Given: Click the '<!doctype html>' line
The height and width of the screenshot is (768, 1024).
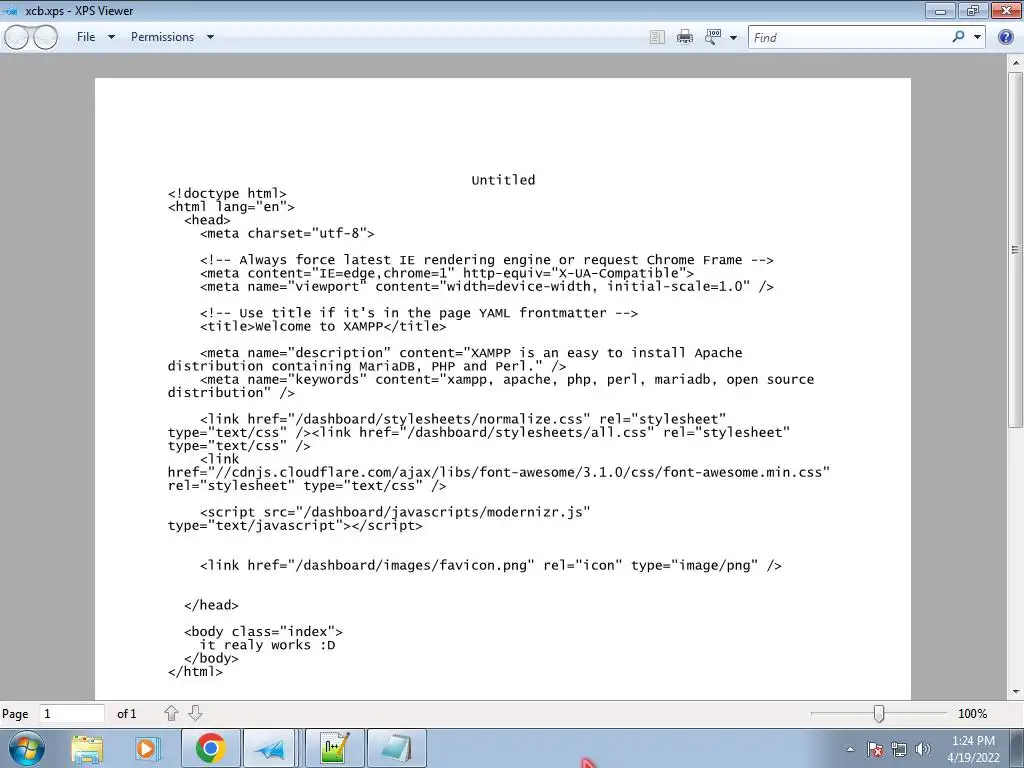Looking at the screenshot, I should [227, 193].
